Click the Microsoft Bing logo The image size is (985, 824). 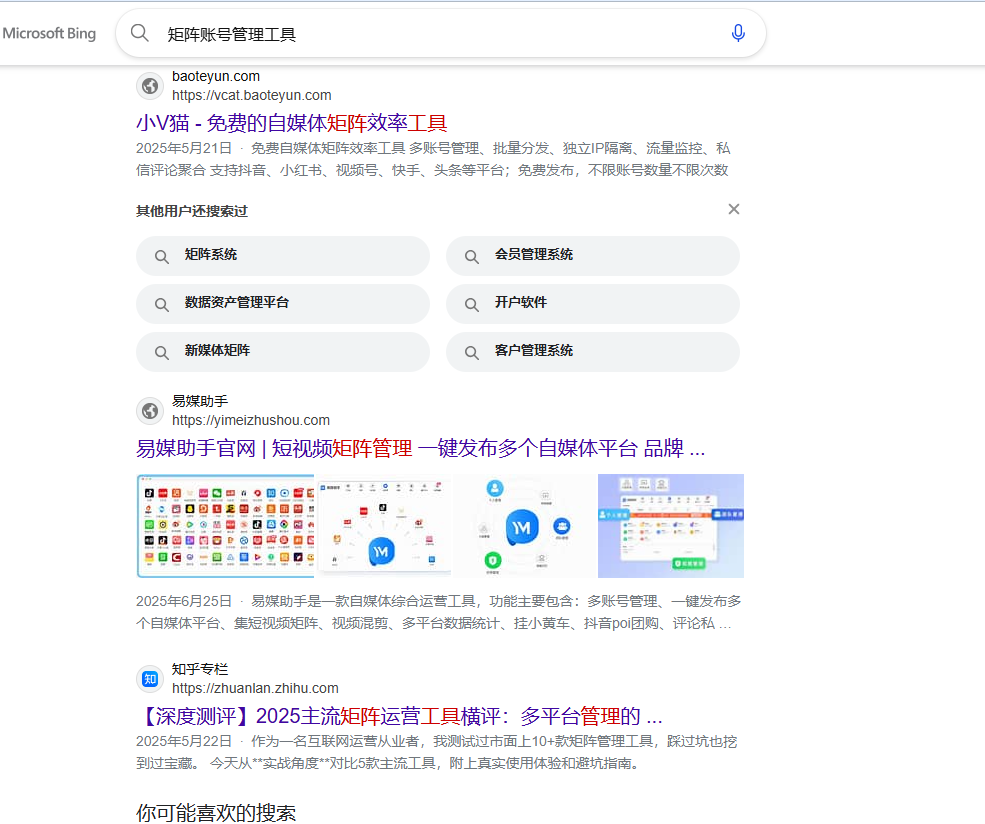coord(49,33)
